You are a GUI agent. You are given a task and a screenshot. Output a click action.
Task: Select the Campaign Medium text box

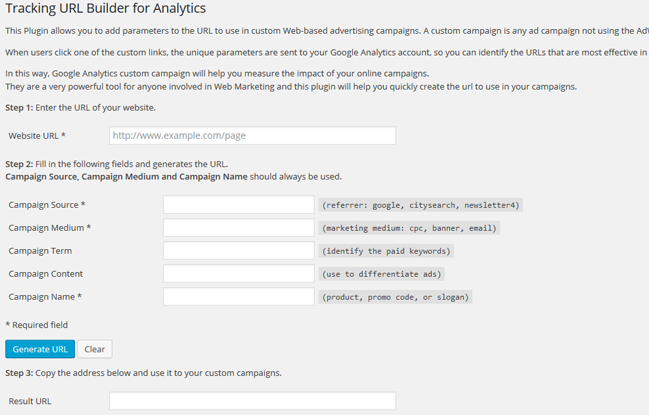pyautogui.click(x=239, y=228)
